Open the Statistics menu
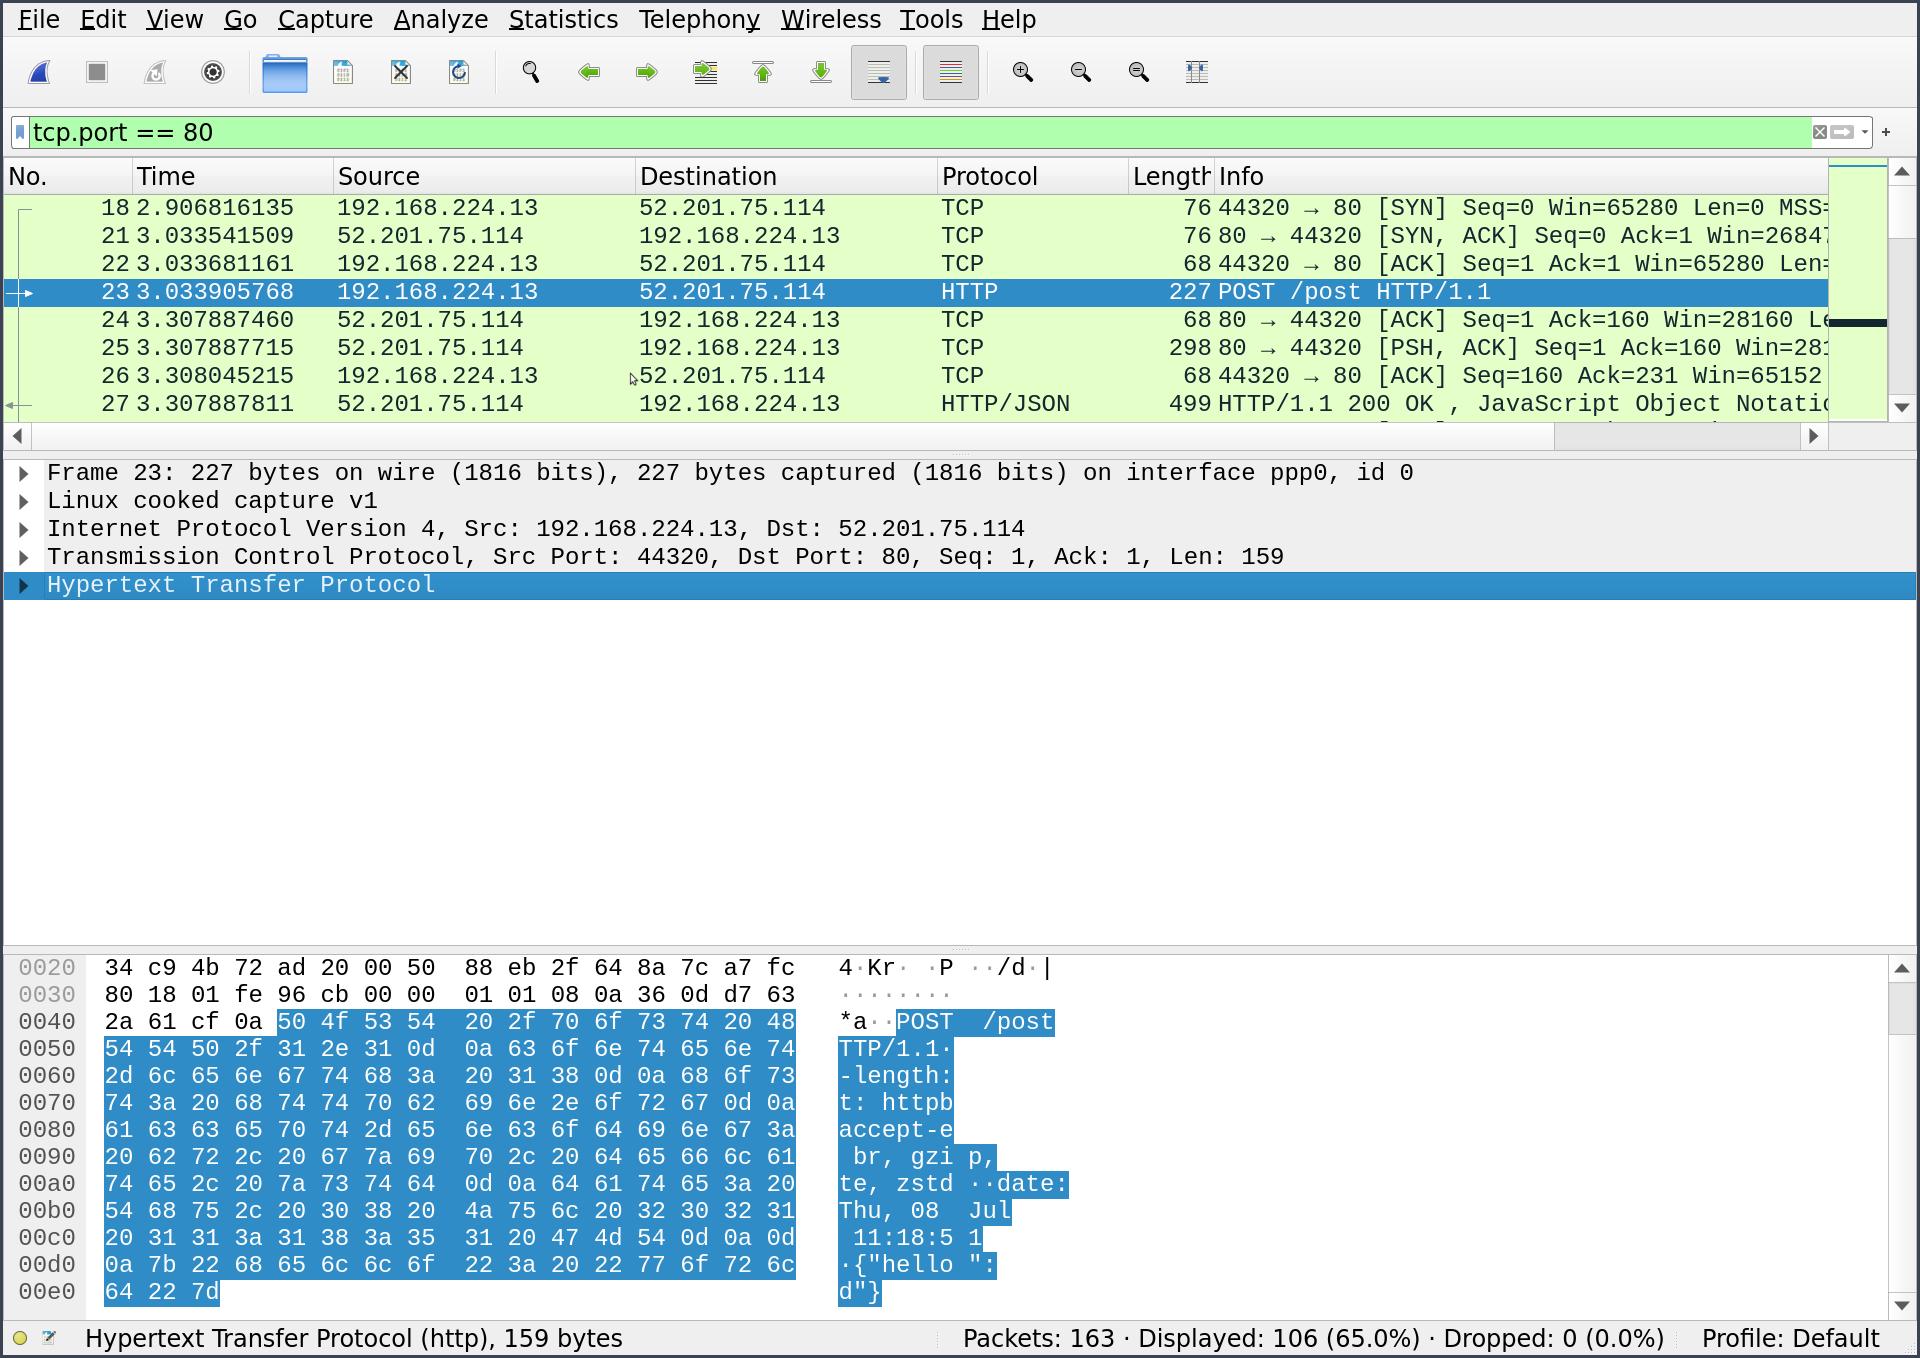 563,19
